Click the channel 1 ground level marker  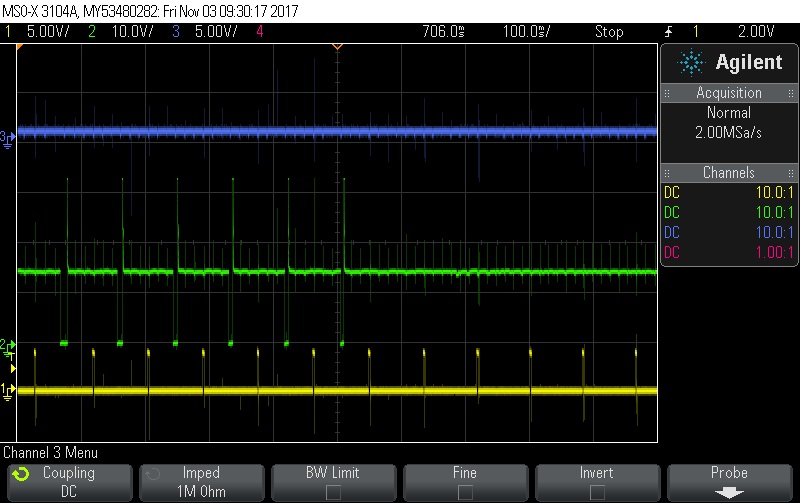(7, 389)
